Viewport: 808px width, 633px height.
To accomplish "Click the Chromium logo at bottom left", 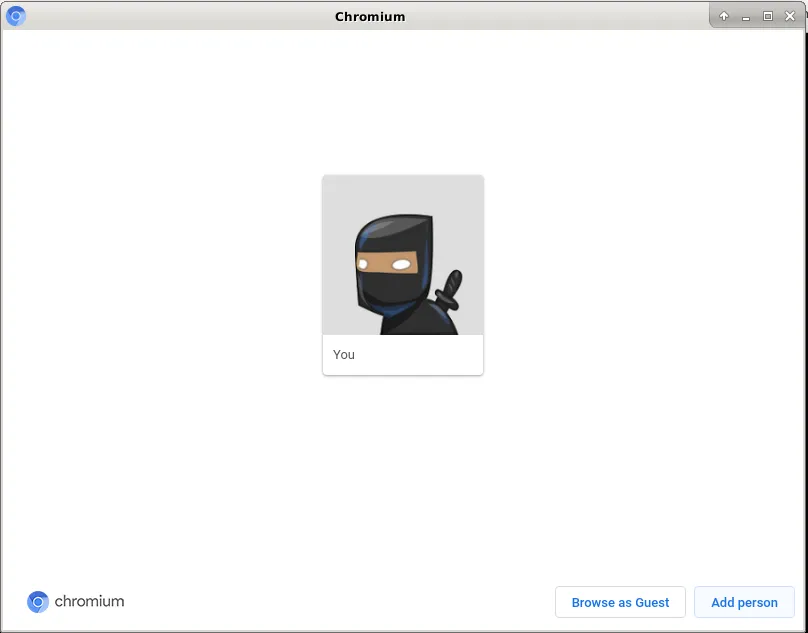I will [75, 602].
